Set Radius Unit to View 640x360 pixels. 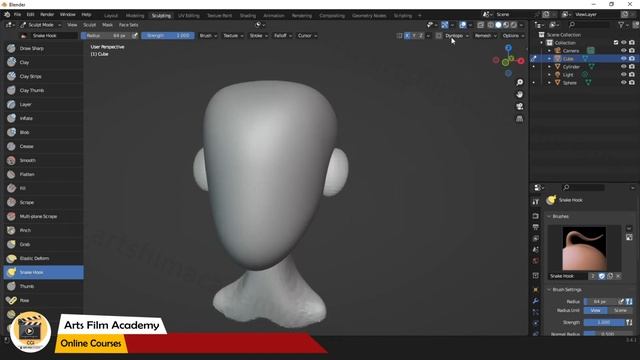596,311
